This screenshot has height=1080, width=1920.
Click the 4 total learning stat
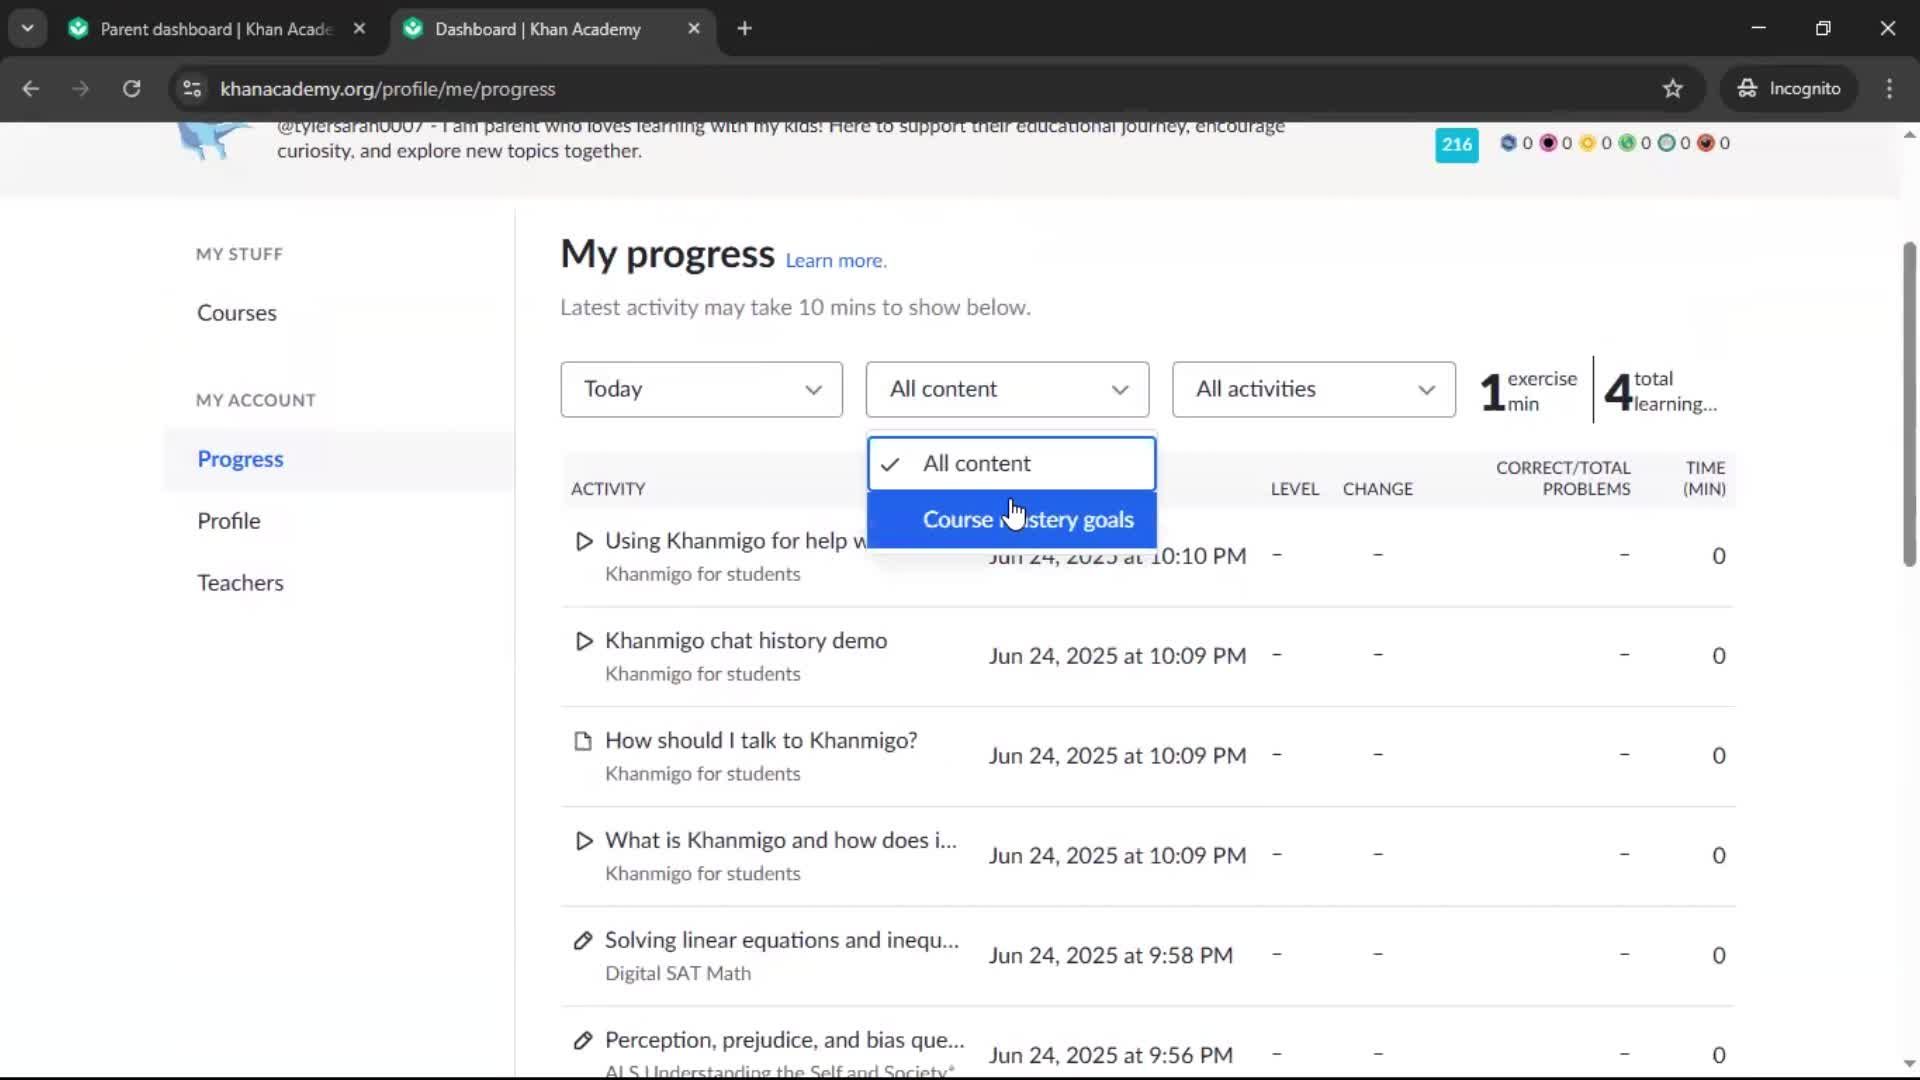point(1661,391)
